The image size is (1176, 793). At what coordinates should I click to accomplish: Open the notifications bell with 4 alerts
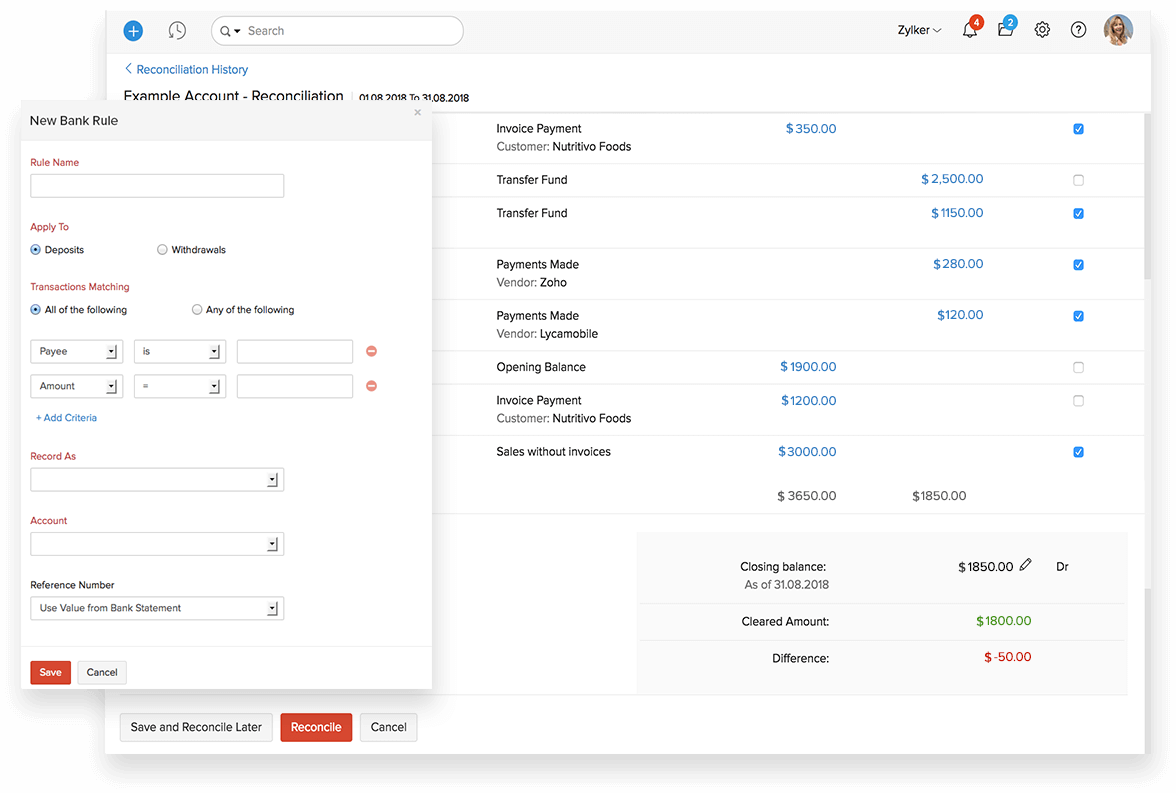[x=968, y=30]
